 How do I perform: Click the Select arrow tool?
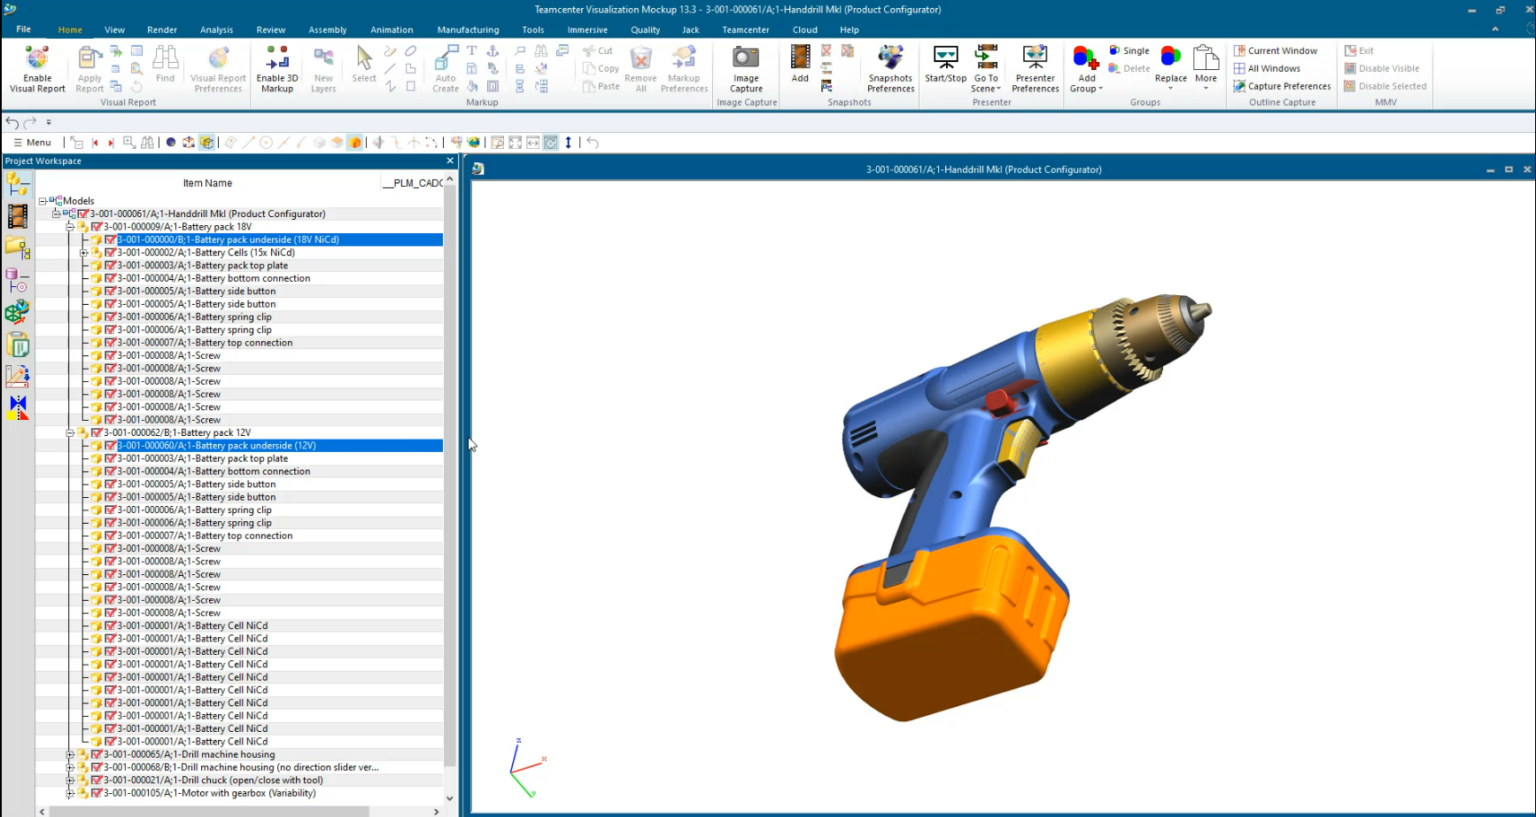pos(364,58)
